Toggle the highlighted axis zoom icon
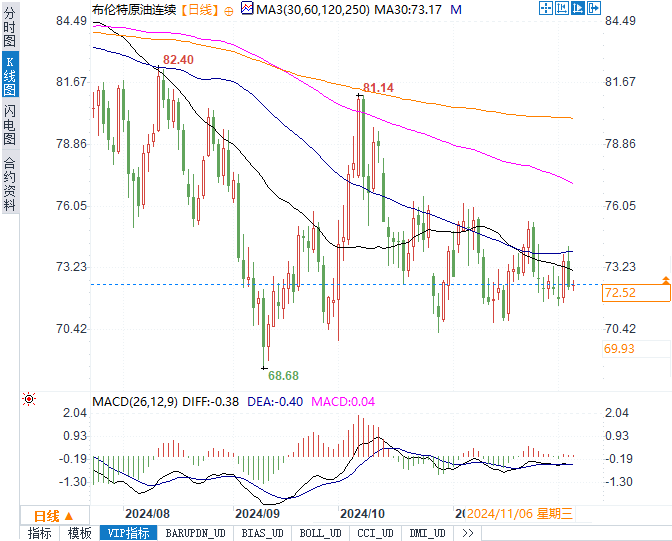Screen dimensions: 672x541 [x=578, y=8]
